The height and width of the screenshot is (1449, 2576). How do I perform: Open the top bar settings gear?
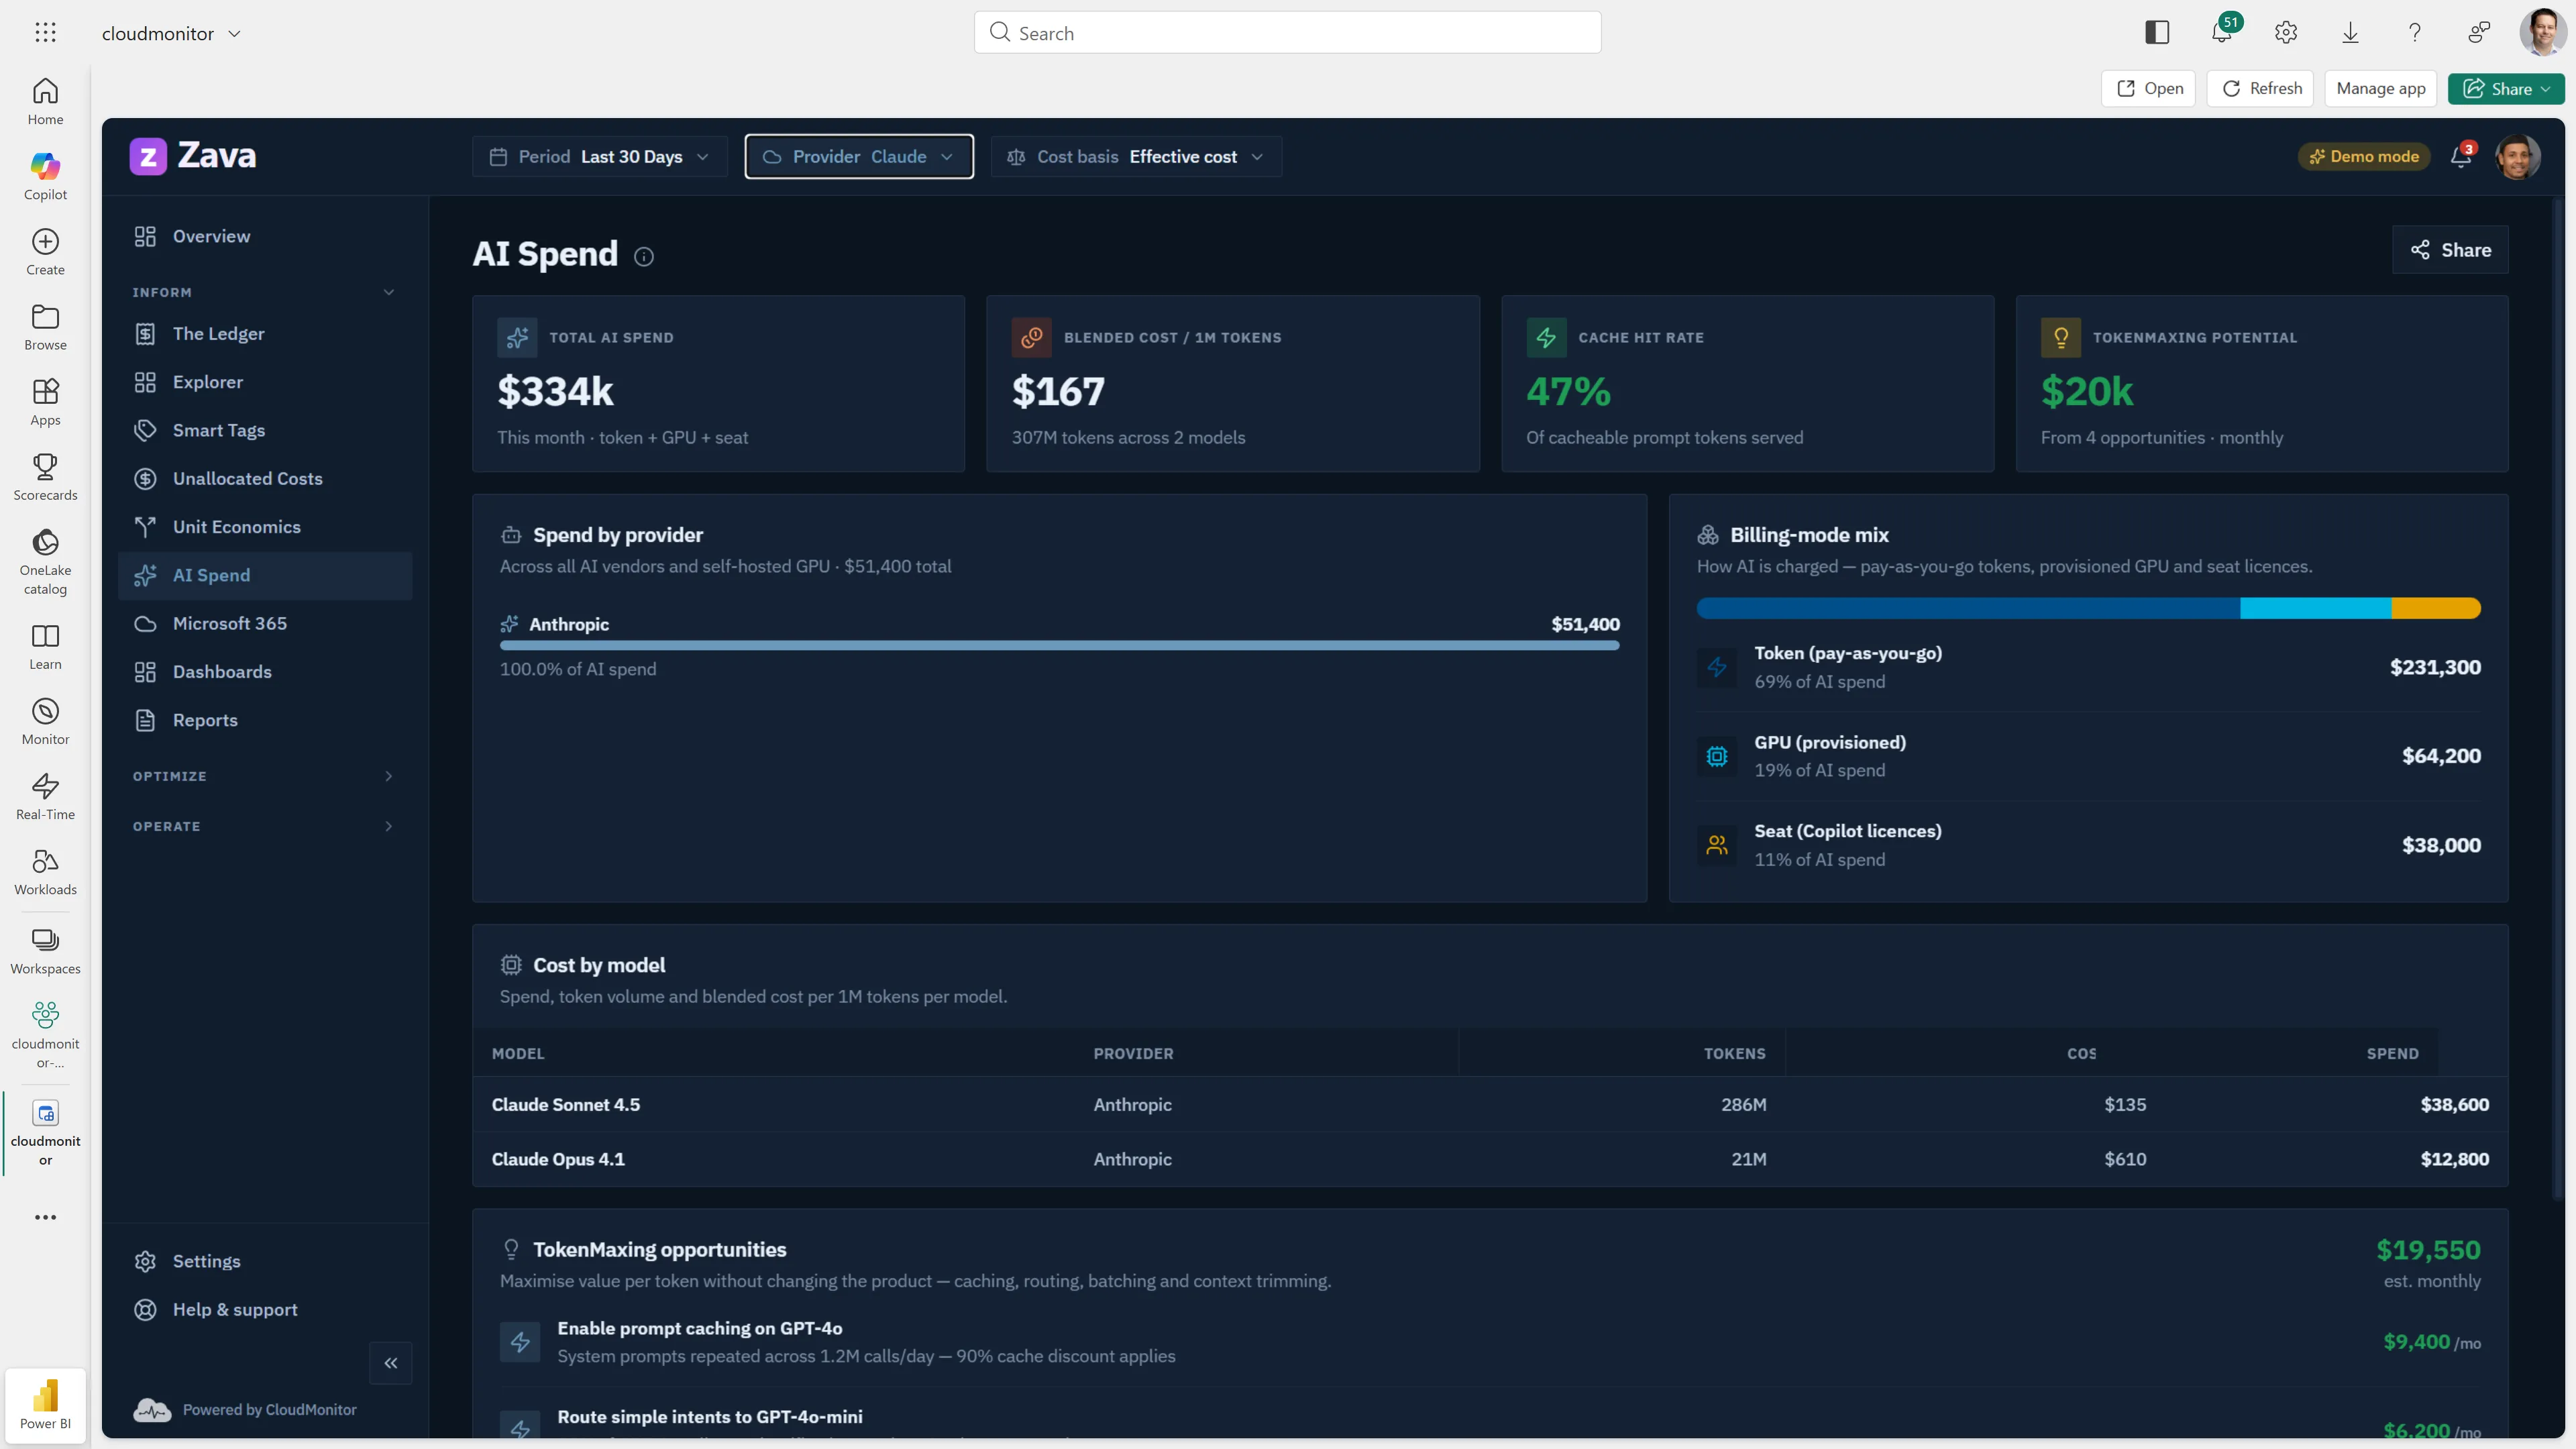pyautogui.click(x=2286, y=33)
